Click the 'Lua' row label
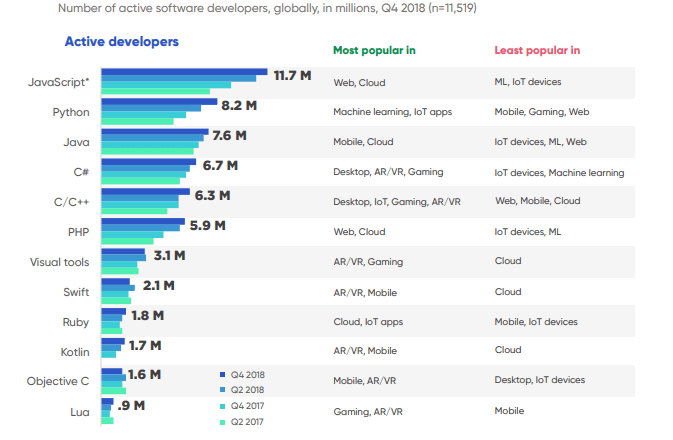 80,412
